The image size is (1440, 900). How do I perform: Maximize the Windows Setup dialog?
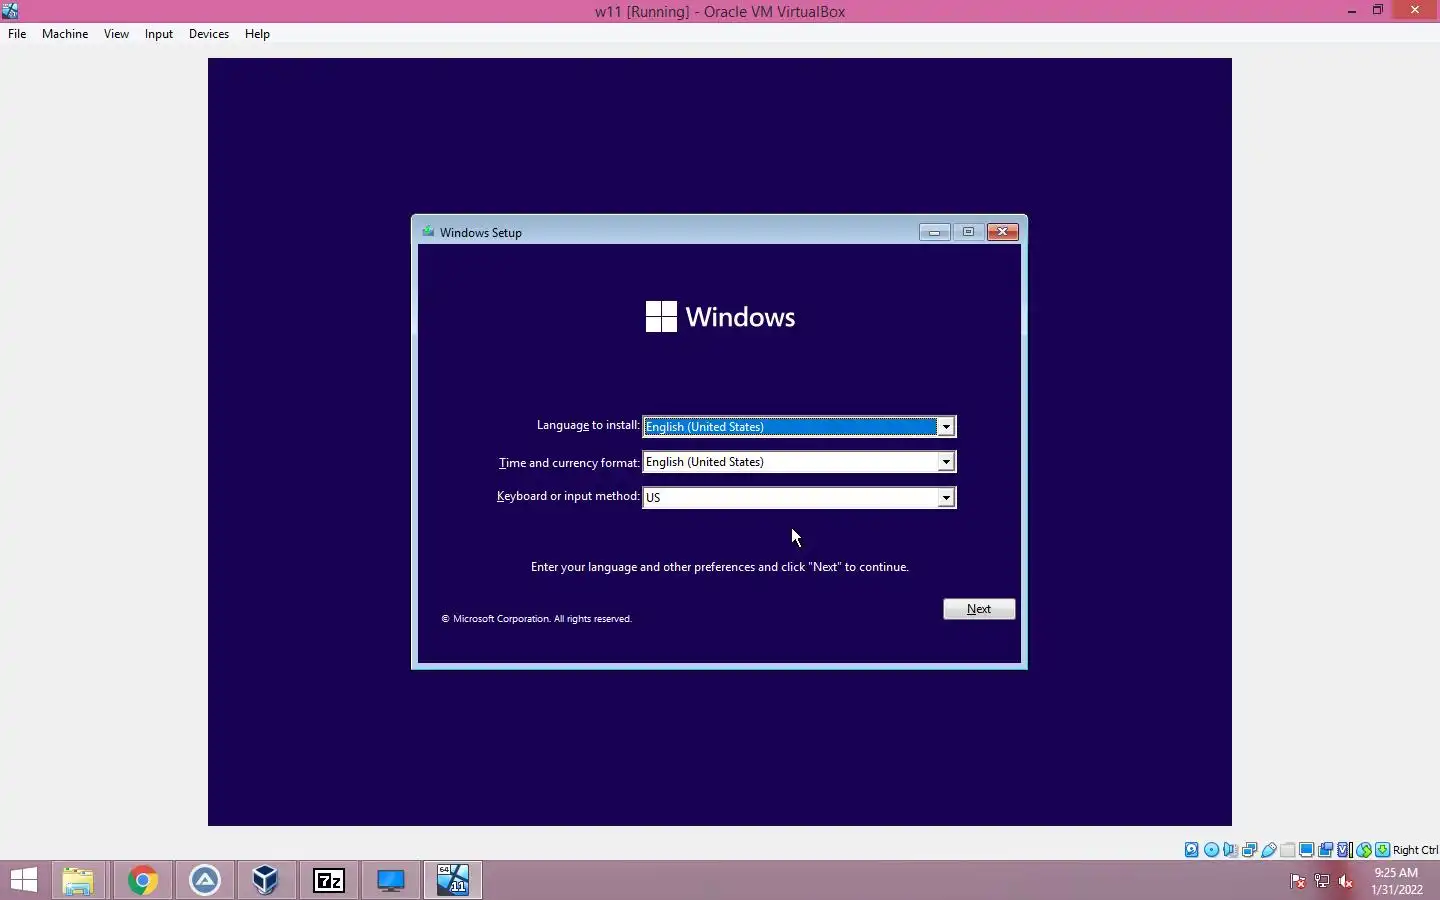point(968,232)
